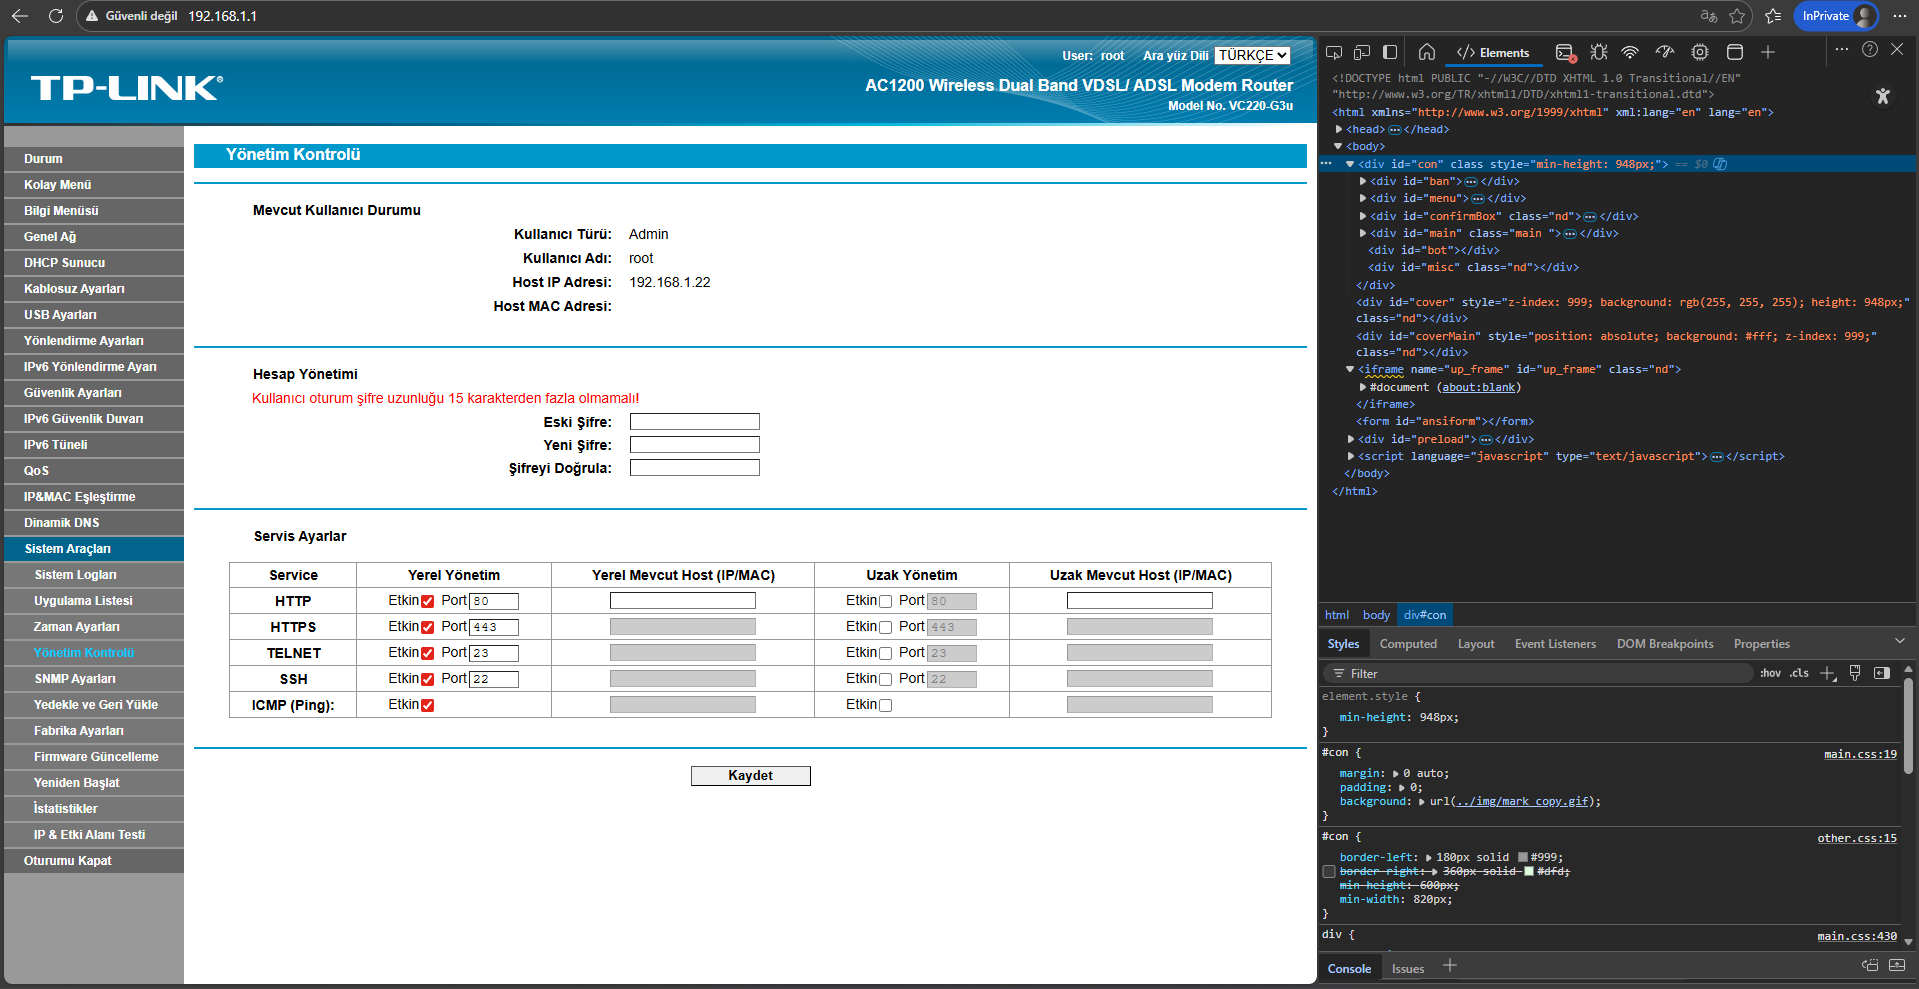Expand the div id="menu" node
The height and width of the screenshot is (989, 1919).
point(1363,198)
